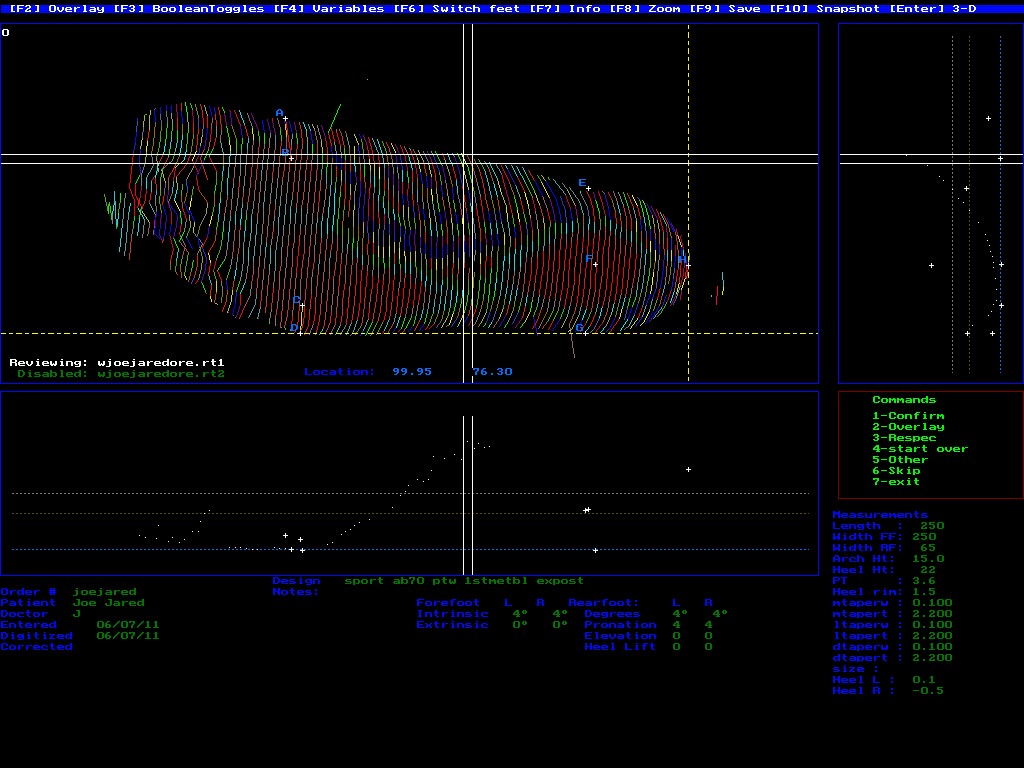
Task: Click the Rearfoot Pronation right value 4
Action: coord(709,625)
